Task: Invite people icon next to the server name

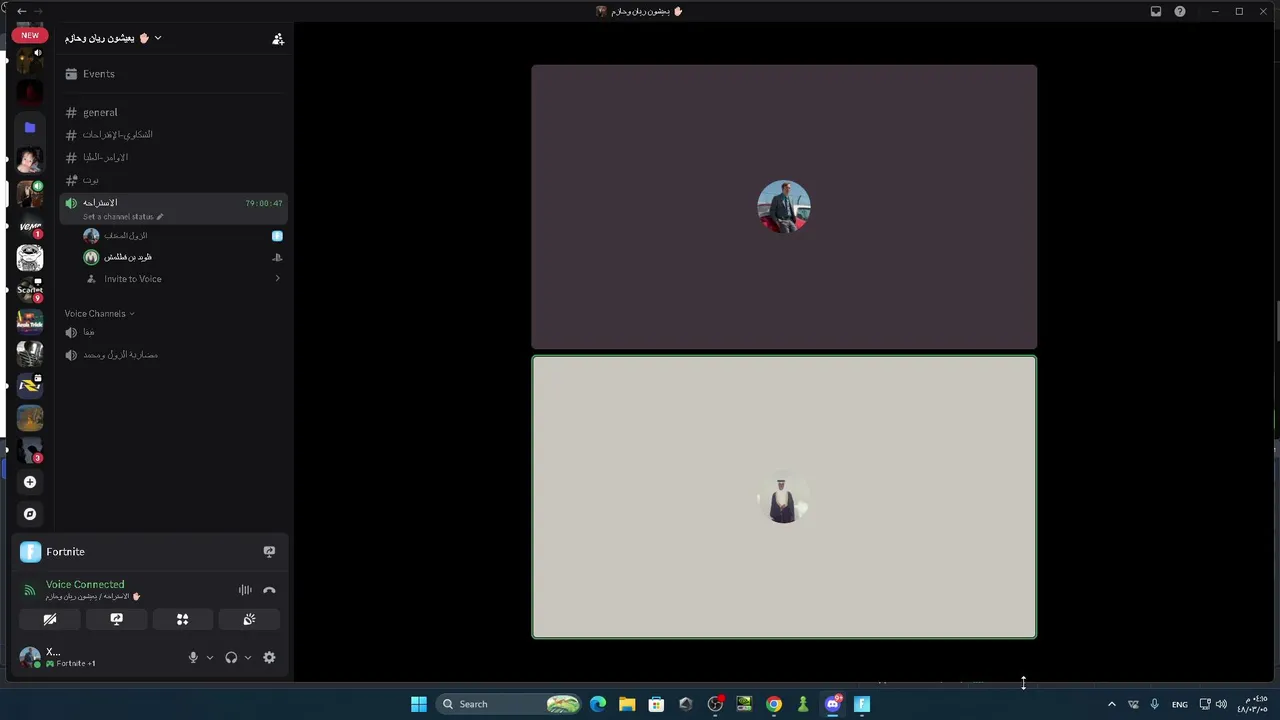Action: [x=278, y=39]
